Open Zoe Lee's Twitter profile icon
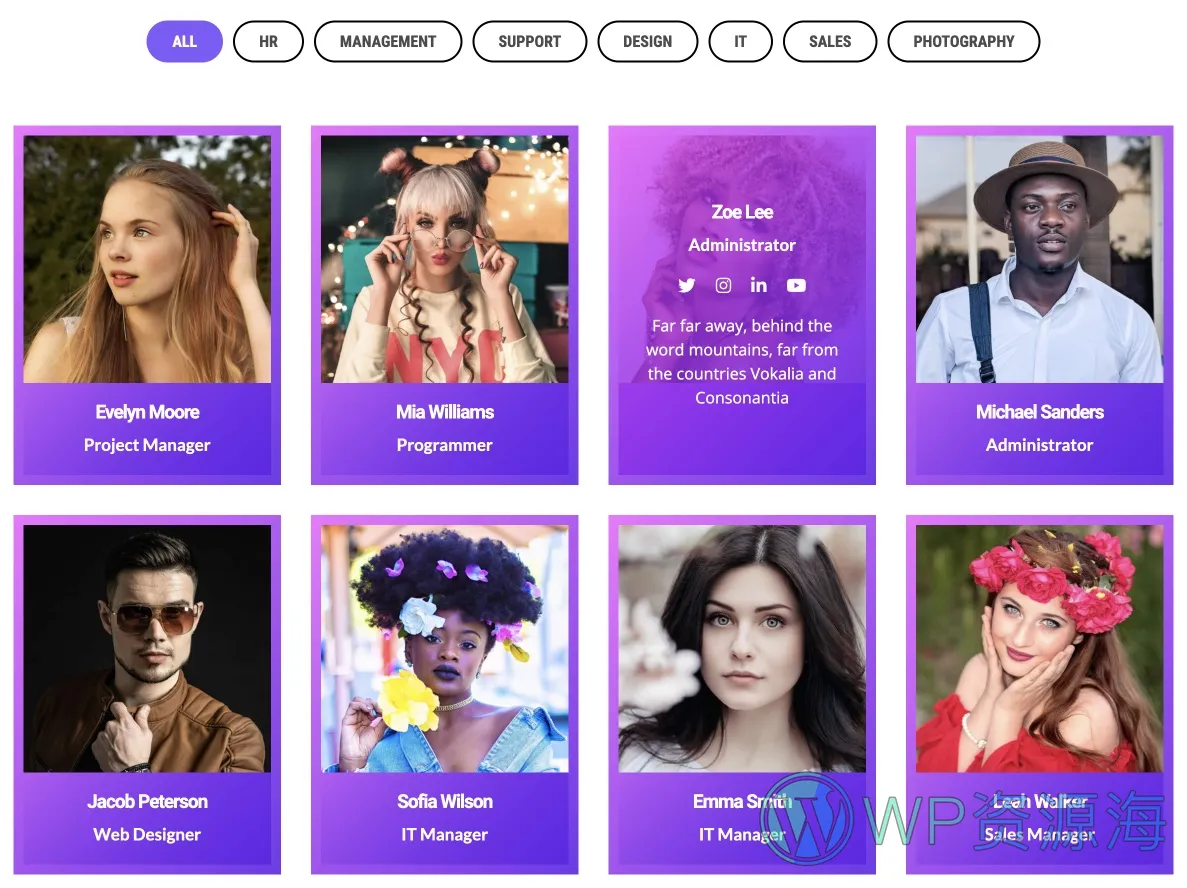 pyautogui.click(x=687, y=285)
